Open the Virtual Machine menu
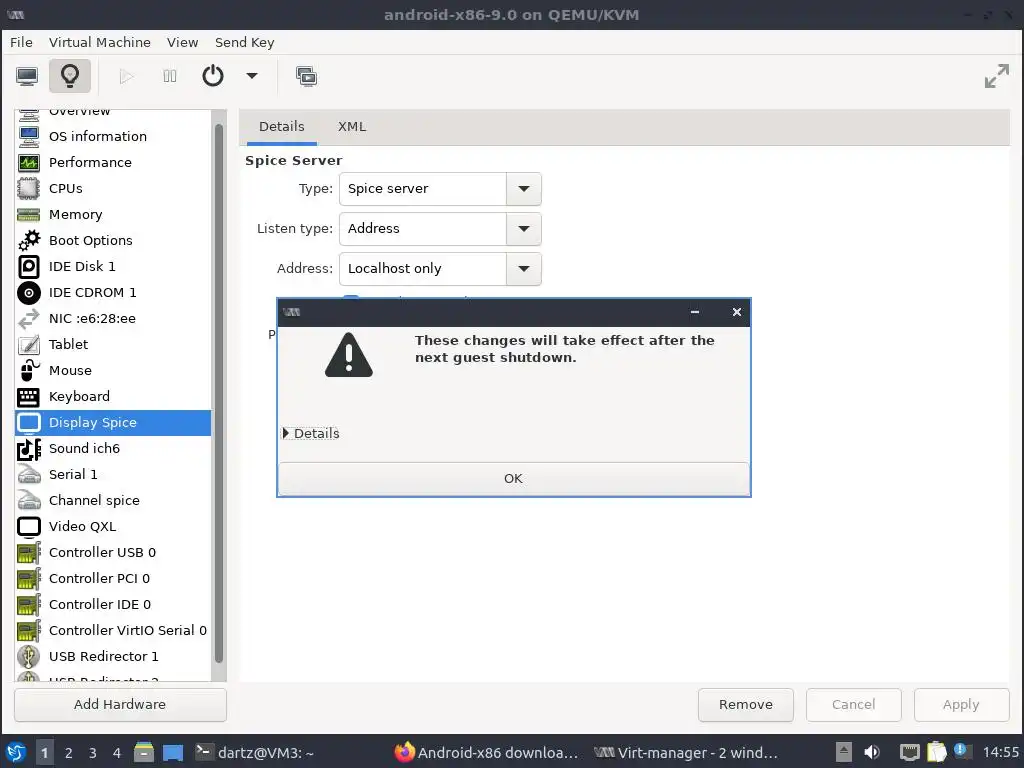The image size is (1024, 768). (x=99, y=42)
